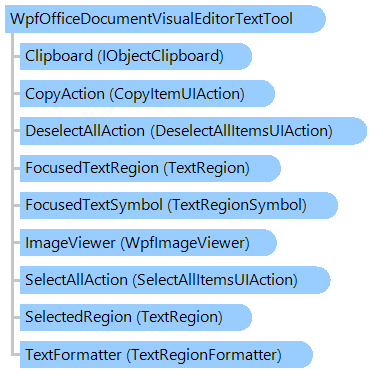Click the IObjectClipboard type name
This screenshot has width=385, height=372.
click(161, 56)
